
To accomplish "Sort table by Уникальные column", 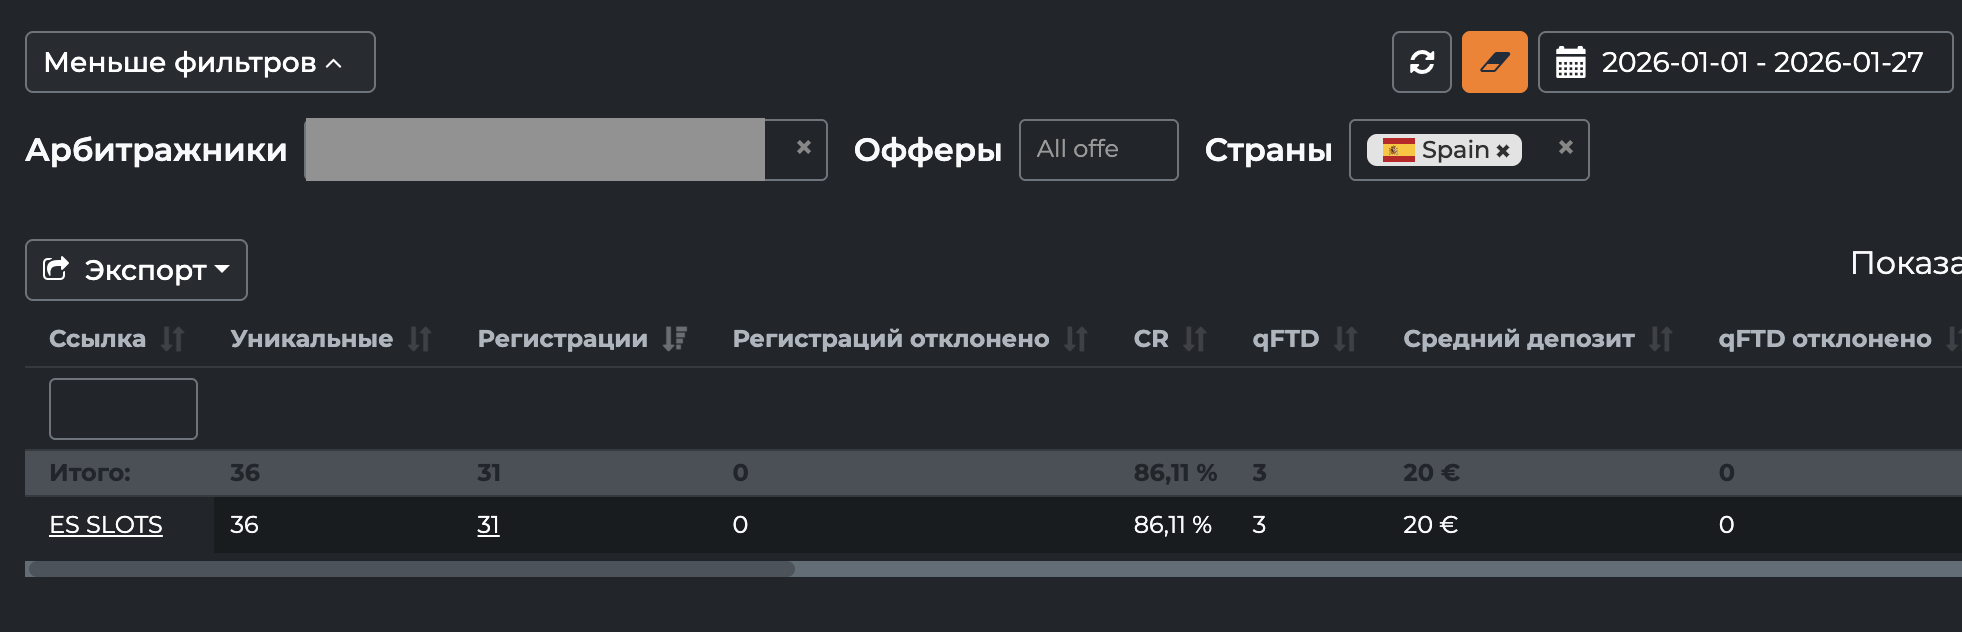I will pos(420,339).
